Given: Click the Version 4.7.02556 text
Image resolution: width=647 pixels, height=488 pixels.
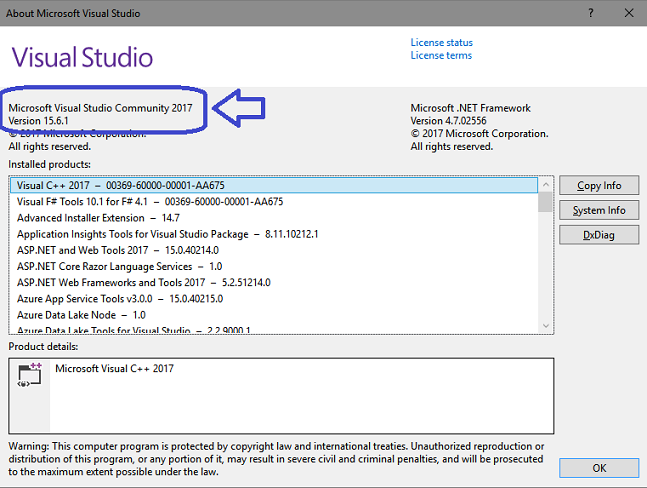Looking at the screenshot, I should pyautogui.click(x=449, y=121).
